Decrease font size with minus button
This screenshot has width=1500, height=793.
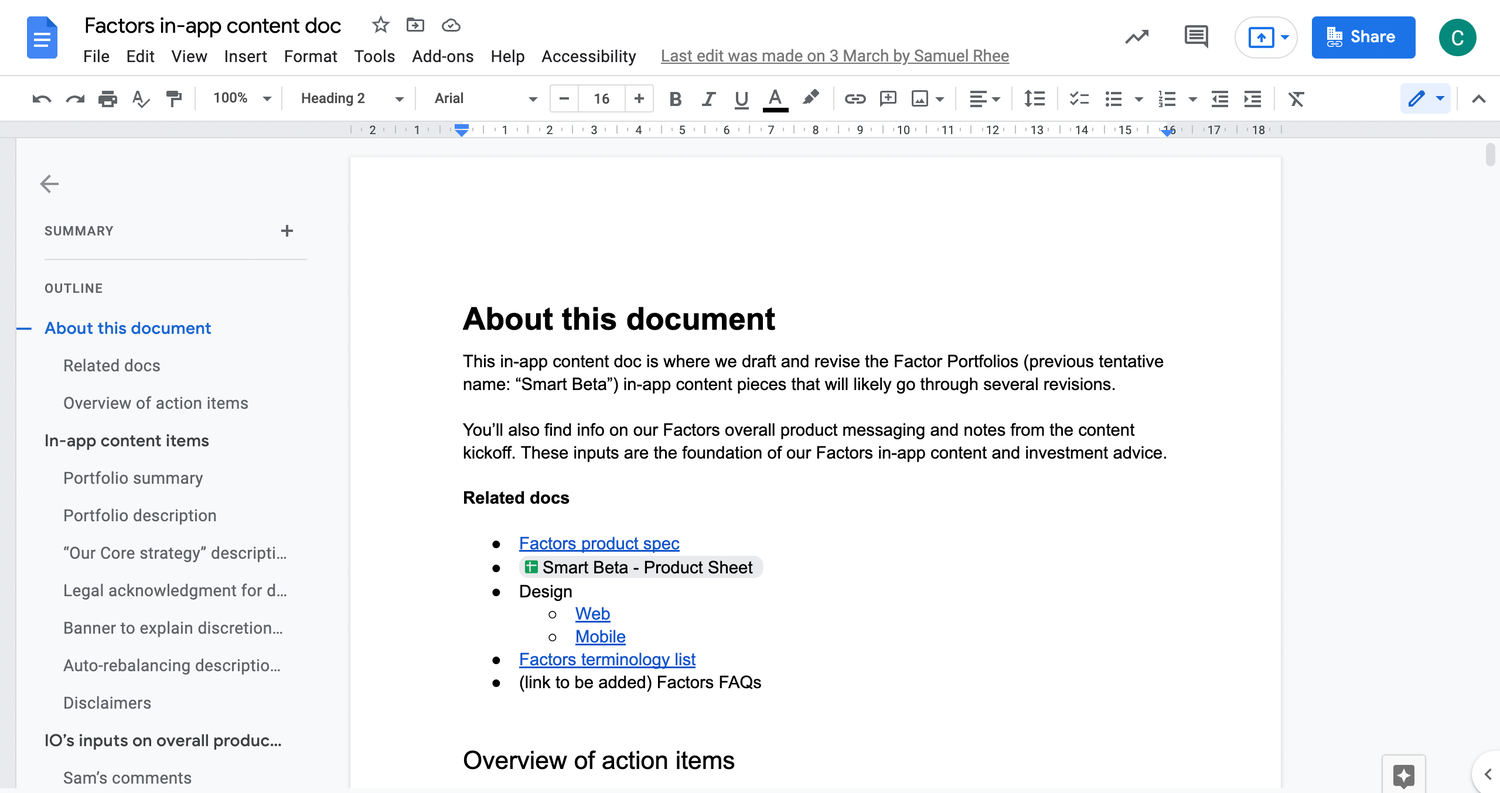click(x=564, y=98)
